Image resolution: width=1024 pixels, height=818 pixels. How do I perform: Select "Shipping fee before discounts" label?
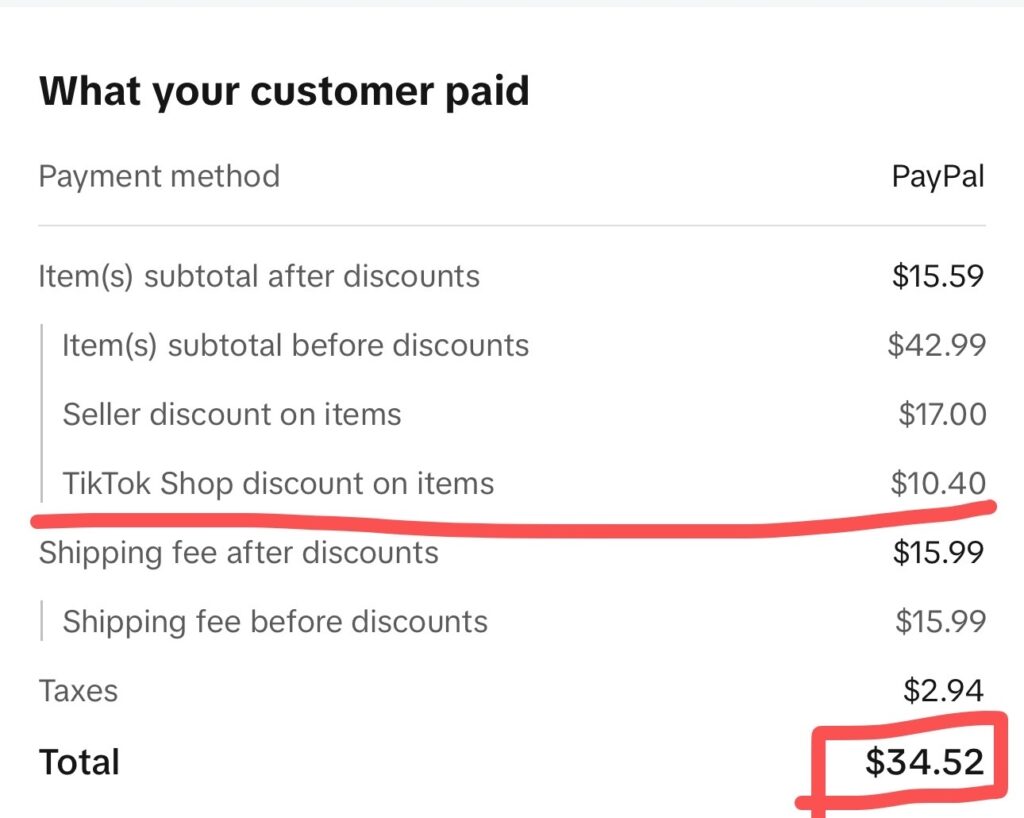point(275,622)
